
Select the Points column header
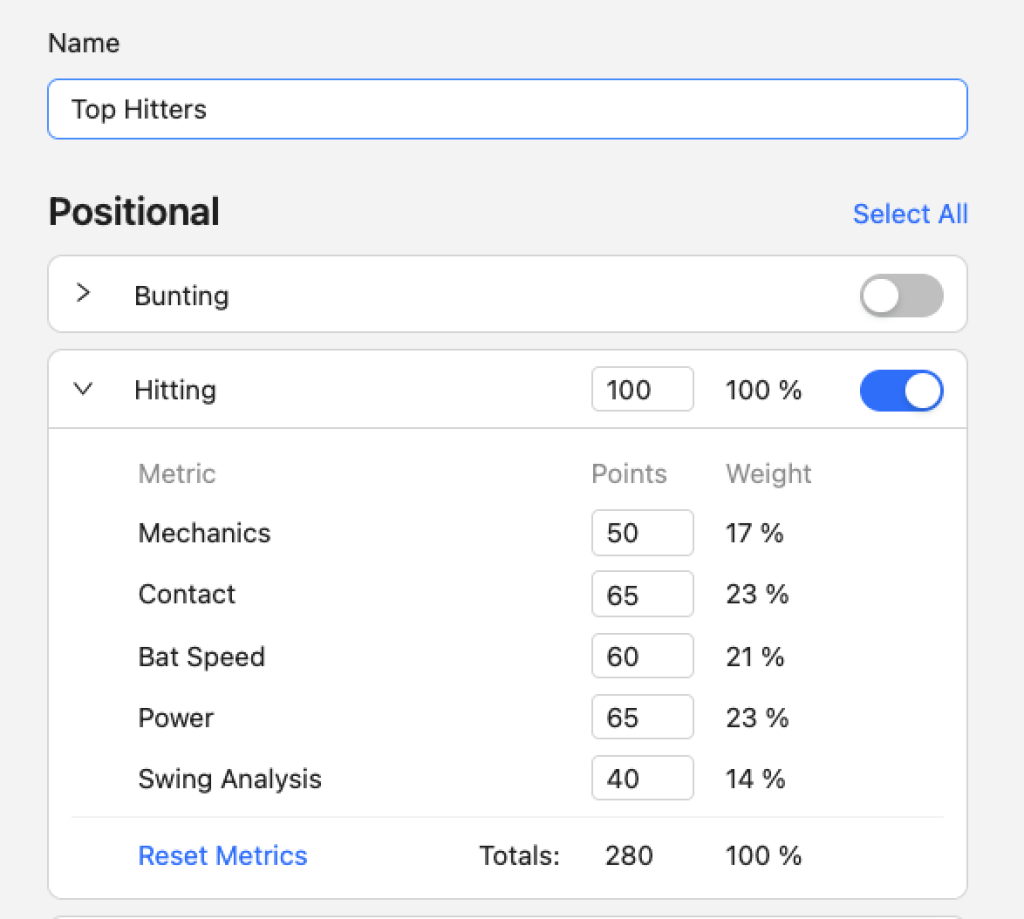628,474
